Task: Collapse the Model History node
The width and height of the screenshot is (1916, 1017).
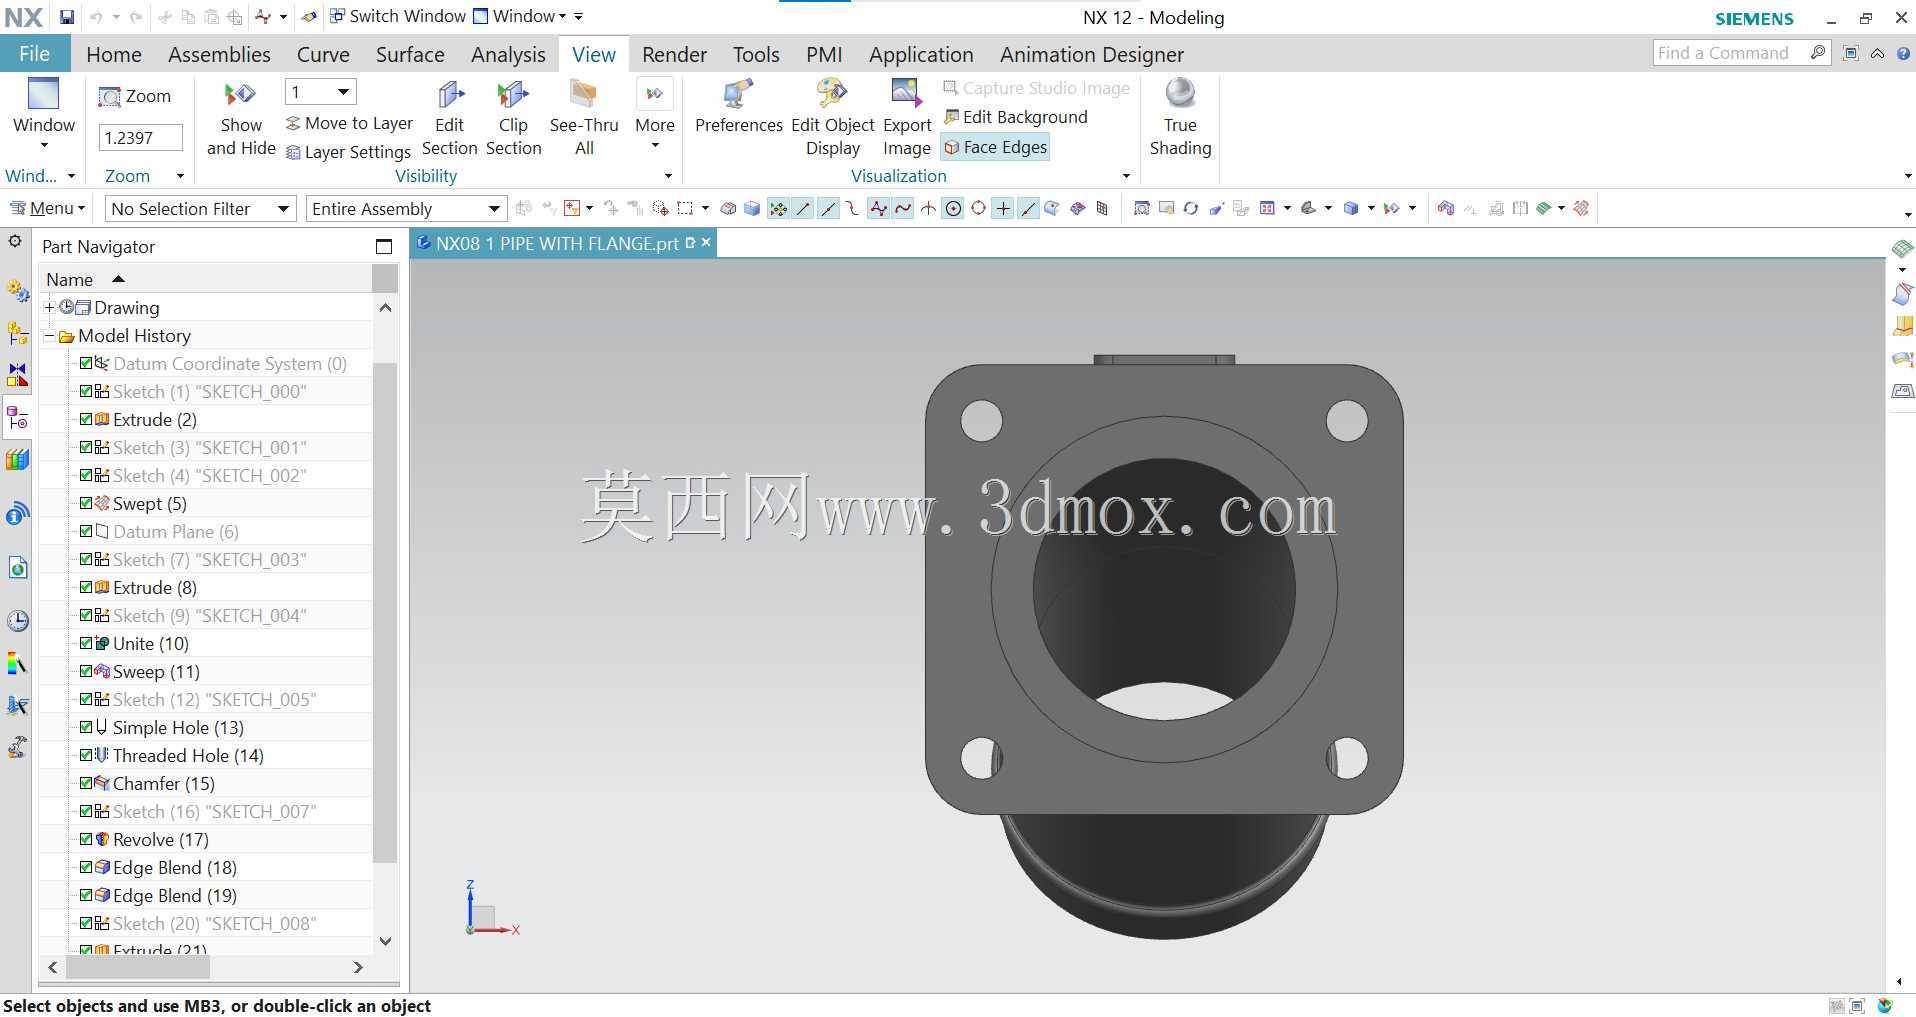Action: click(x=49, y=335)
